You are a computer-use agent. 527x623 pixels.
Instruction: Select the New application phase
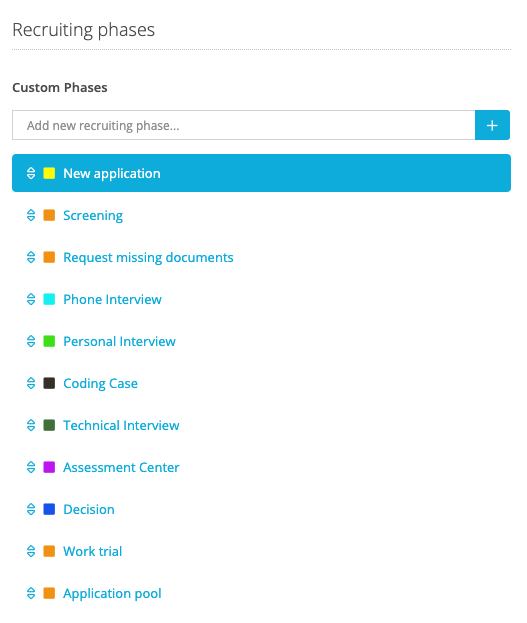(x=262, y=173)
